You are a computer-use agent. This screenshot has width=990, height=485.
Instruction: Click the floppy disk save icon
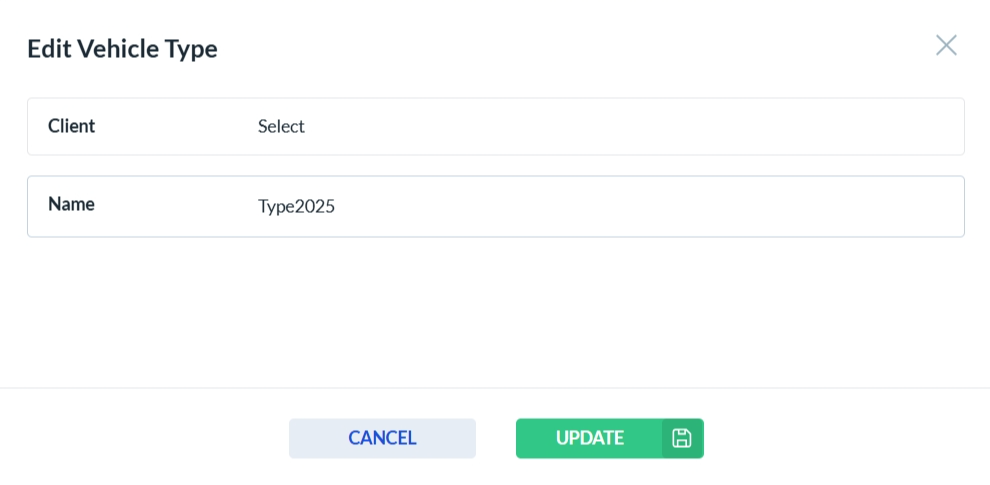pyautogui.click(x=682, y=438)
